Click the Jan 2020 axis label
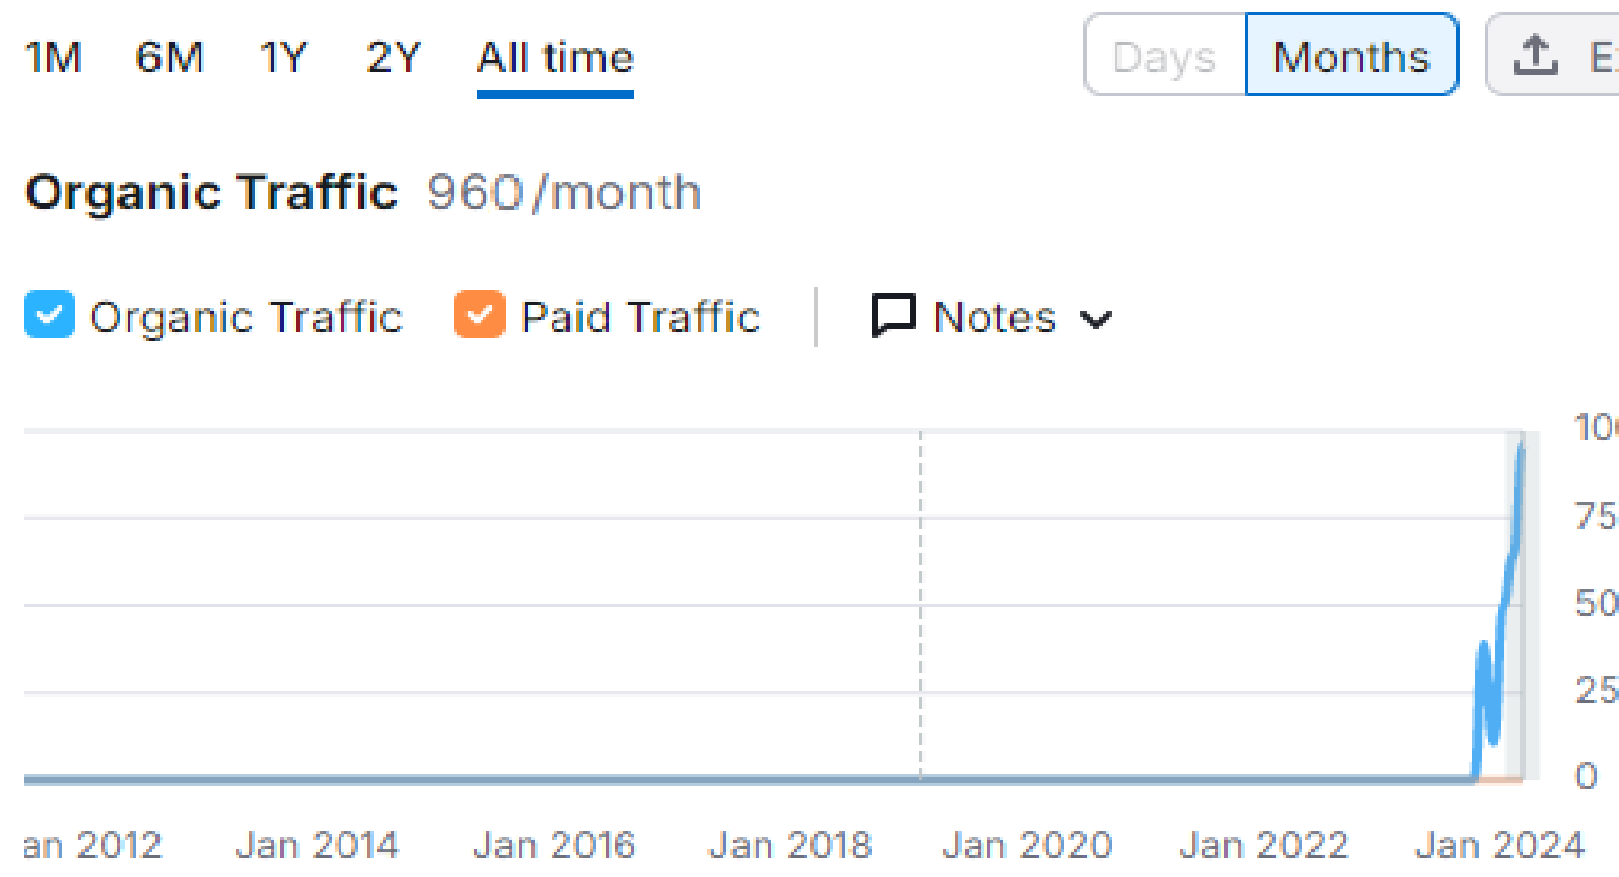Image resolution: width=1619 pixels, height=877 pixels. pyautogui.click(x=1027, y=846)
